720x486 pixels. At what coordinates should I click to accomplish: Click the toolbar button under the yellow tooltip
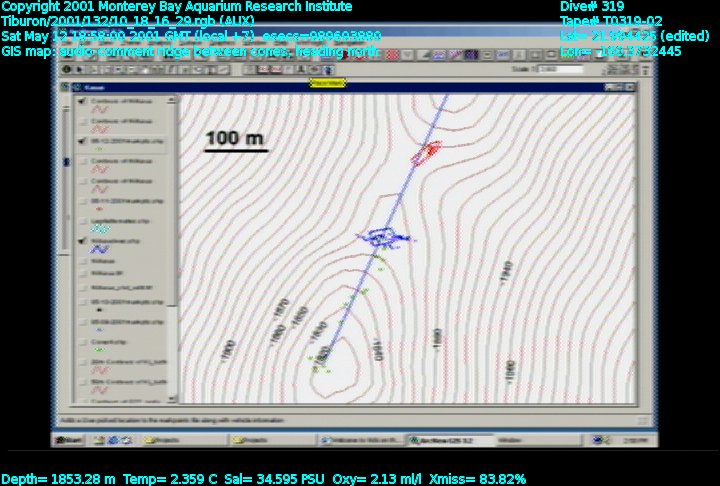point(328,69)
